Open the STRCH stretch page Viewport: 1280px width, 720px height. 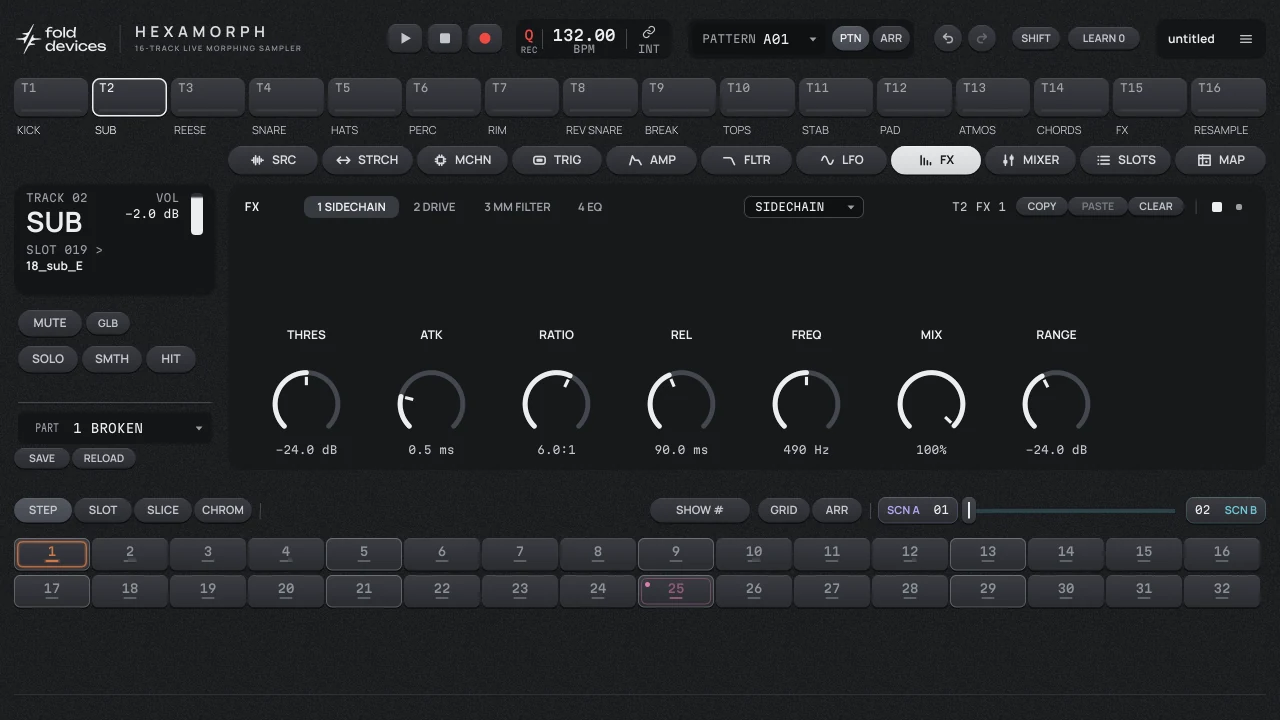[367, 160]
